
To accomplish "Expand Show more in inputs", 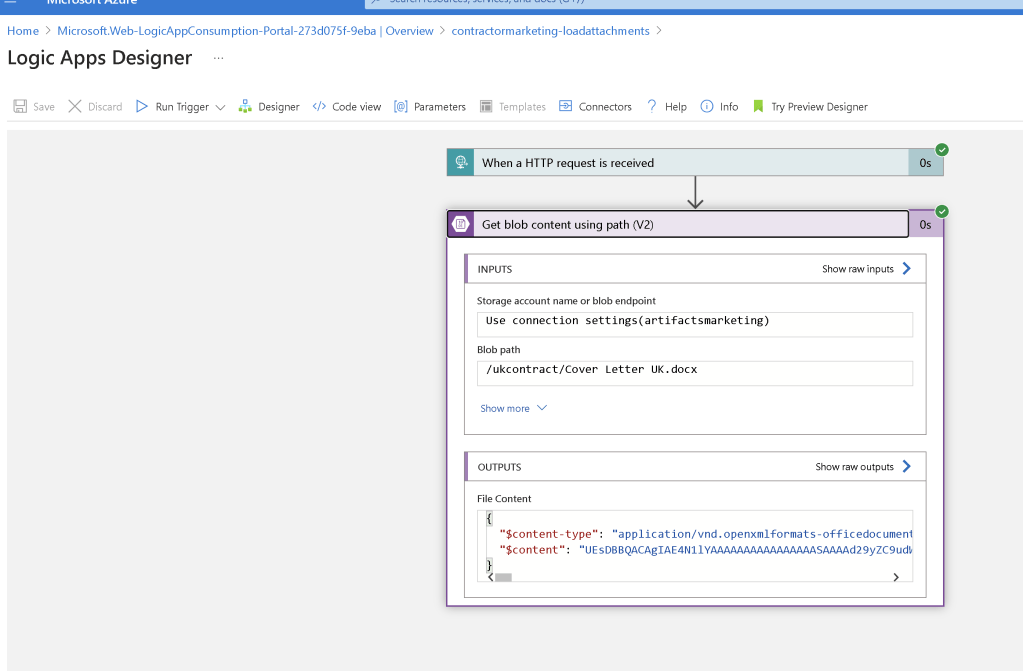I will 504,409.
